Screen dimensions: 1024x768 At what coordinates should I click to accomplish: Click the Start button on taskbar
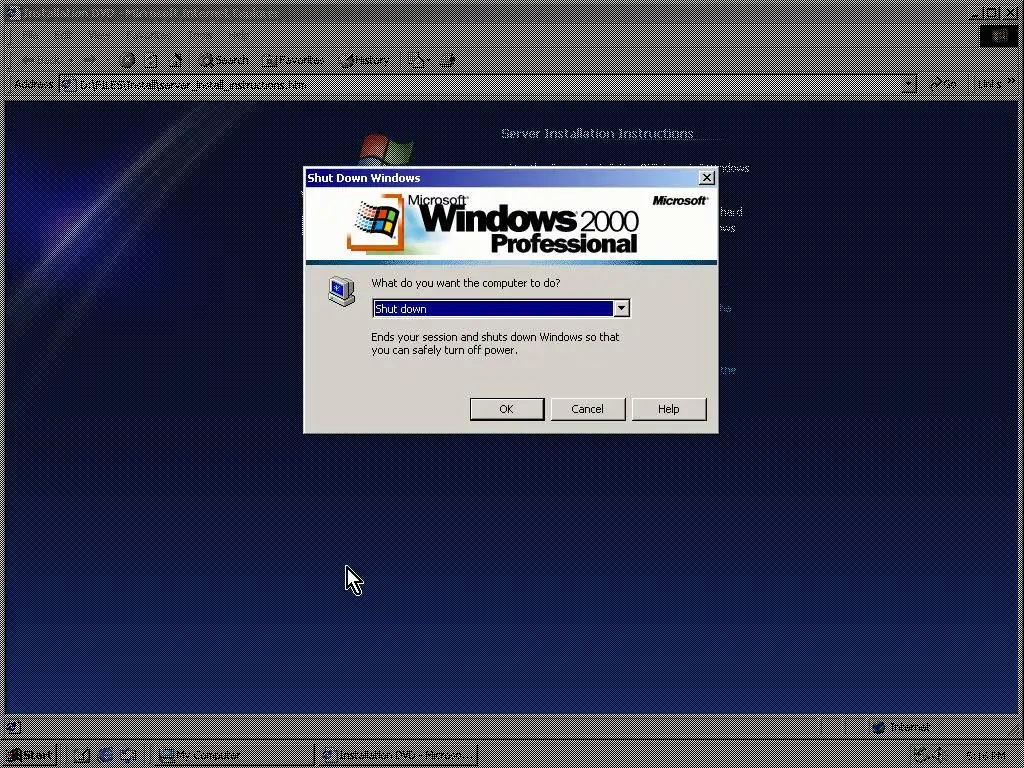coord(29,755)
